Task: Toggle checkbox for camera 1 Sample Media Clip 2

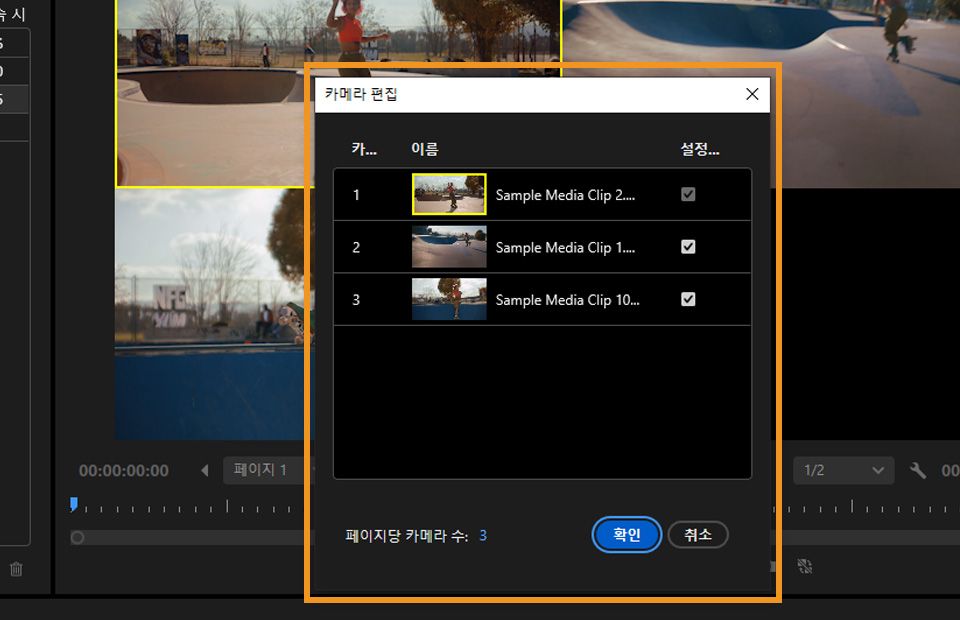Action: (x=688, y=194)
